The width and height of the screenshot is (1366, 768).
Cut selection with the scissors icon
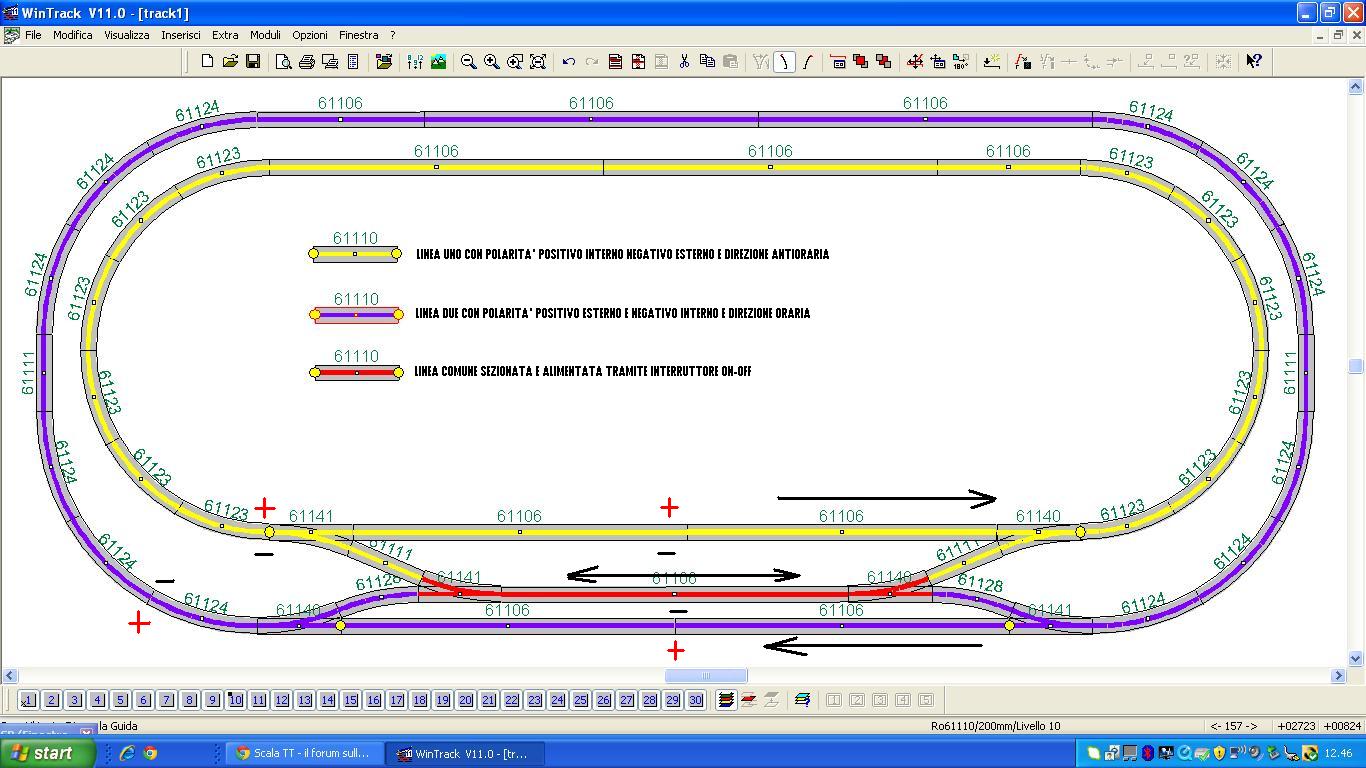684,61
